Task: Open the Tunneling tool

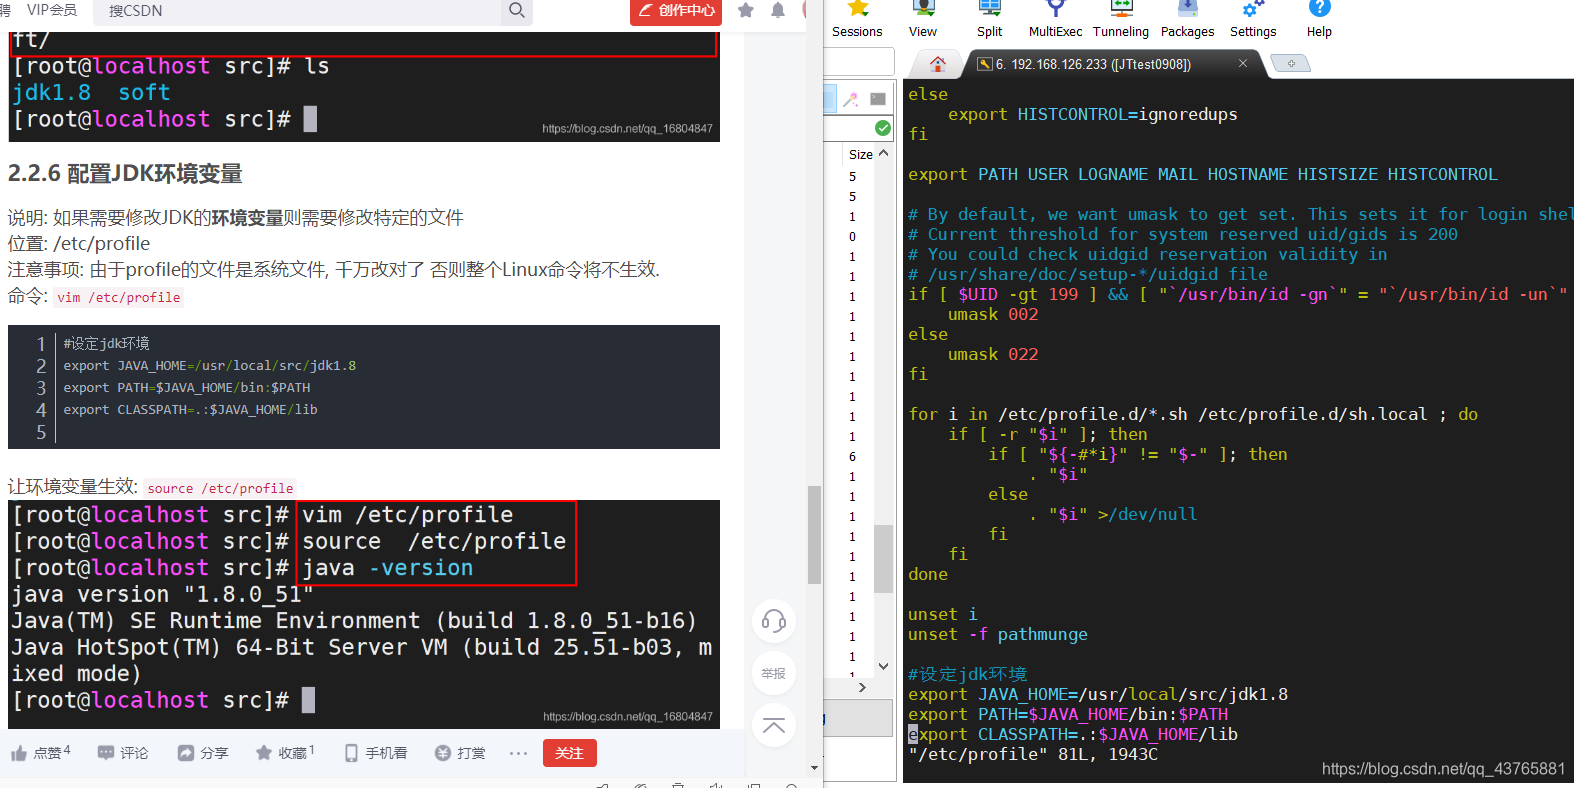Action: click(x=1121, y=20)
